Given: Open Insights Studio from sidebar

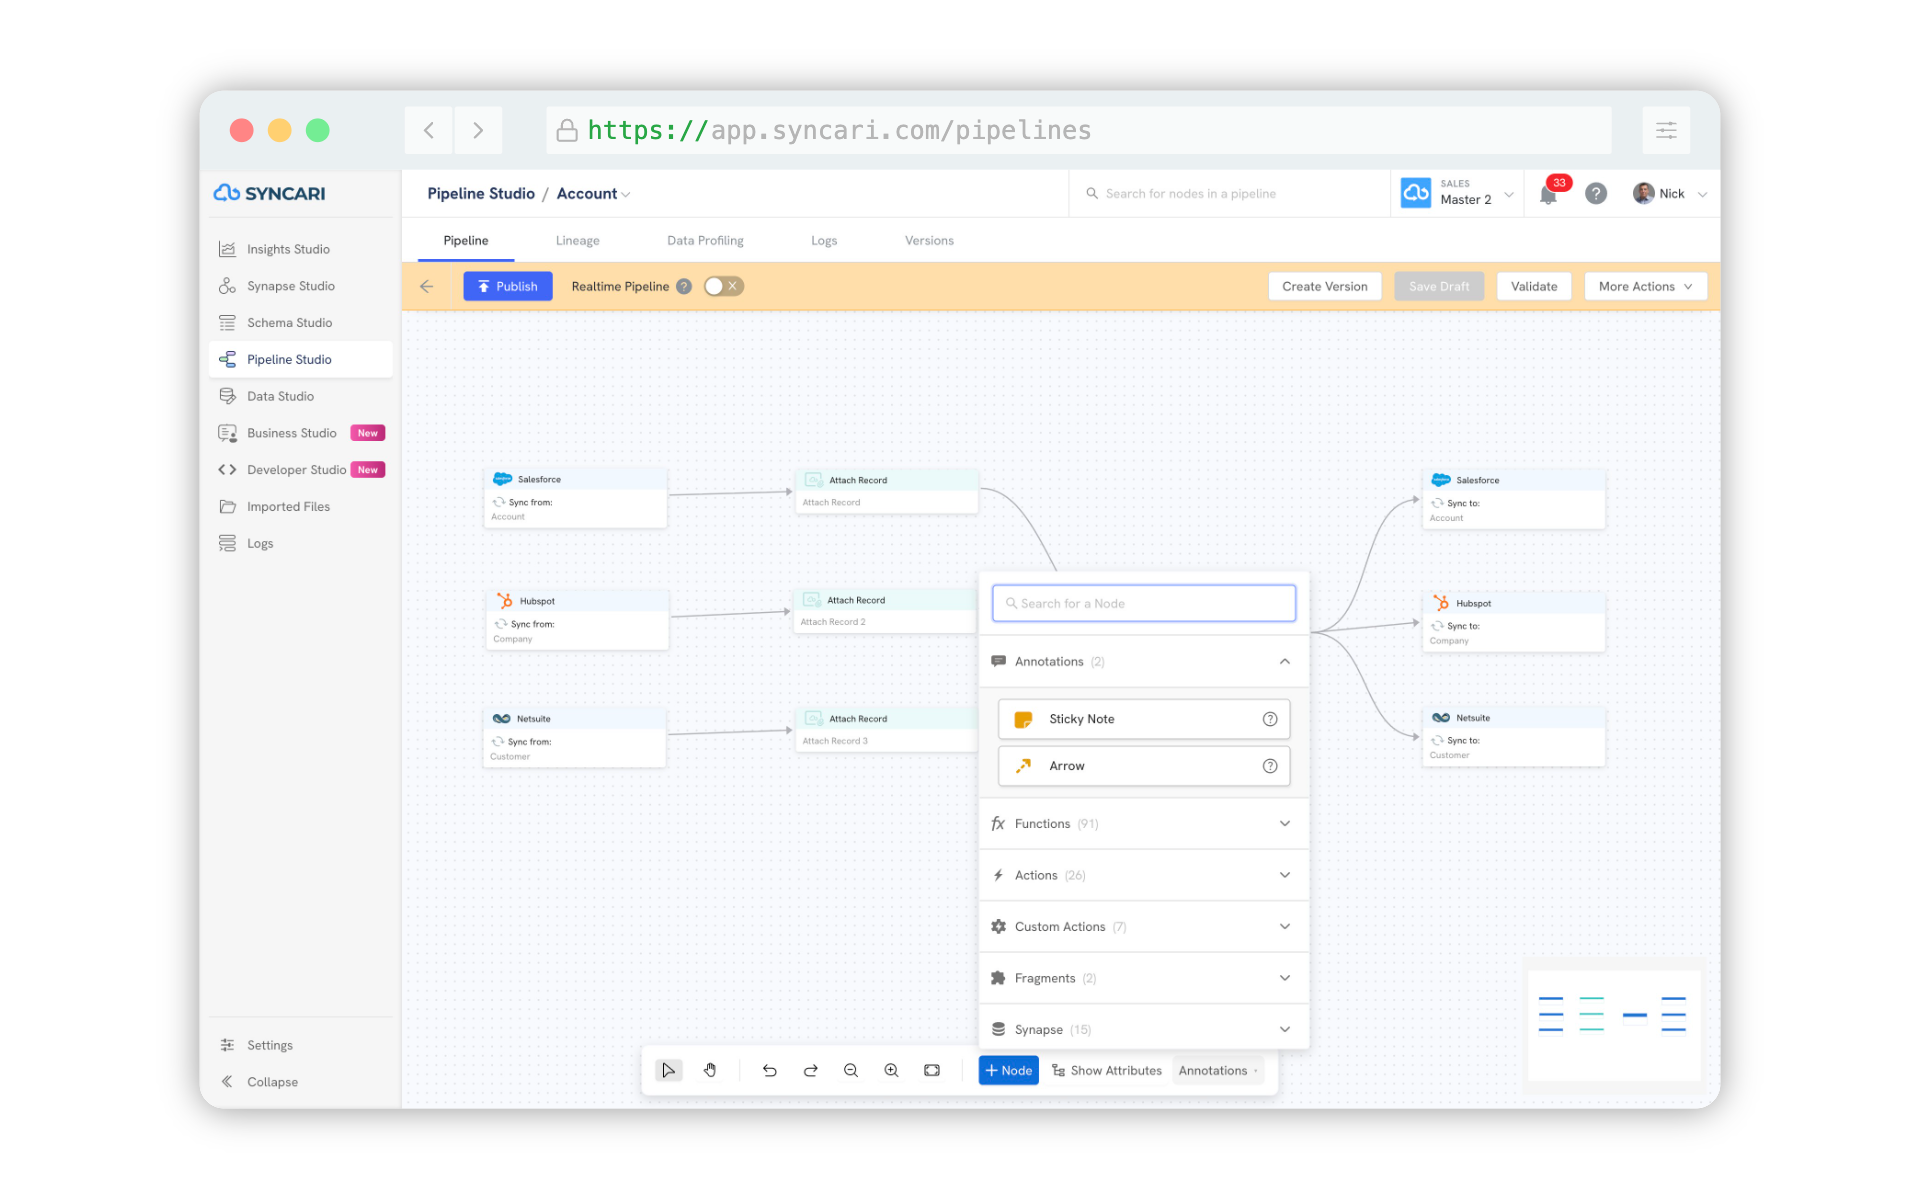Looking at the screenshot, I should tap(300, 249).
